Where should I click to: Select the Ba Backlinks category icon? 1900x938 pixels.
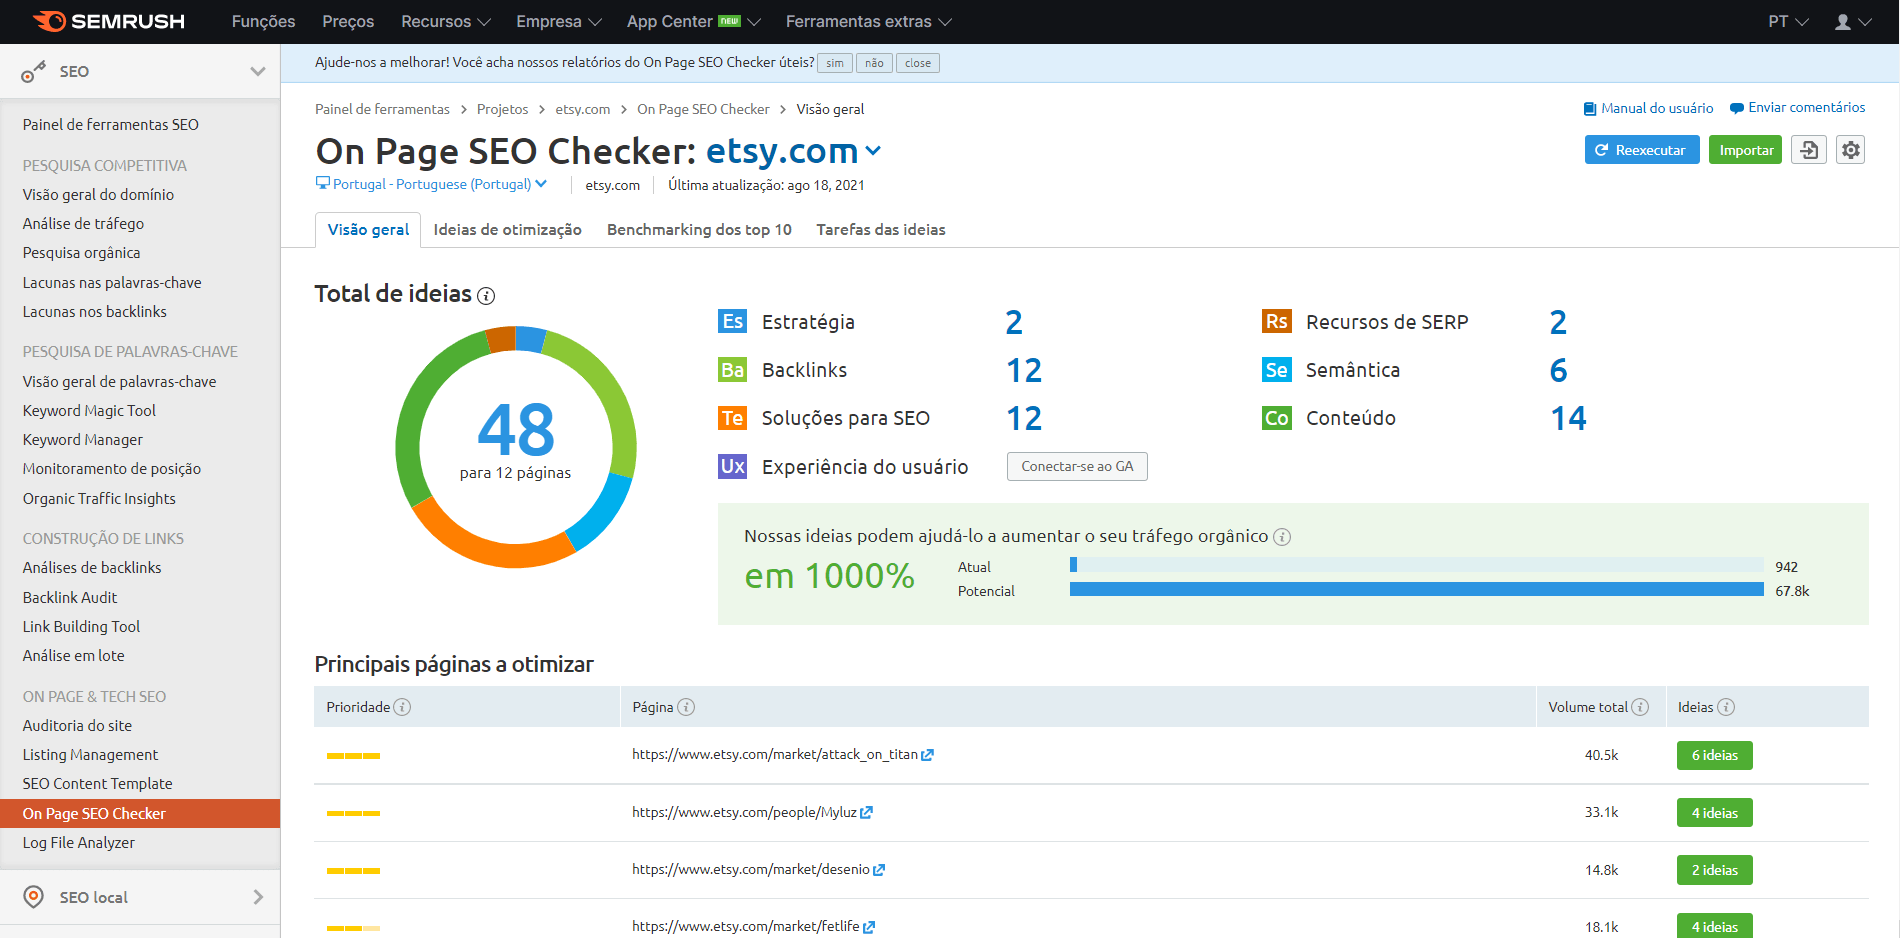733,369
